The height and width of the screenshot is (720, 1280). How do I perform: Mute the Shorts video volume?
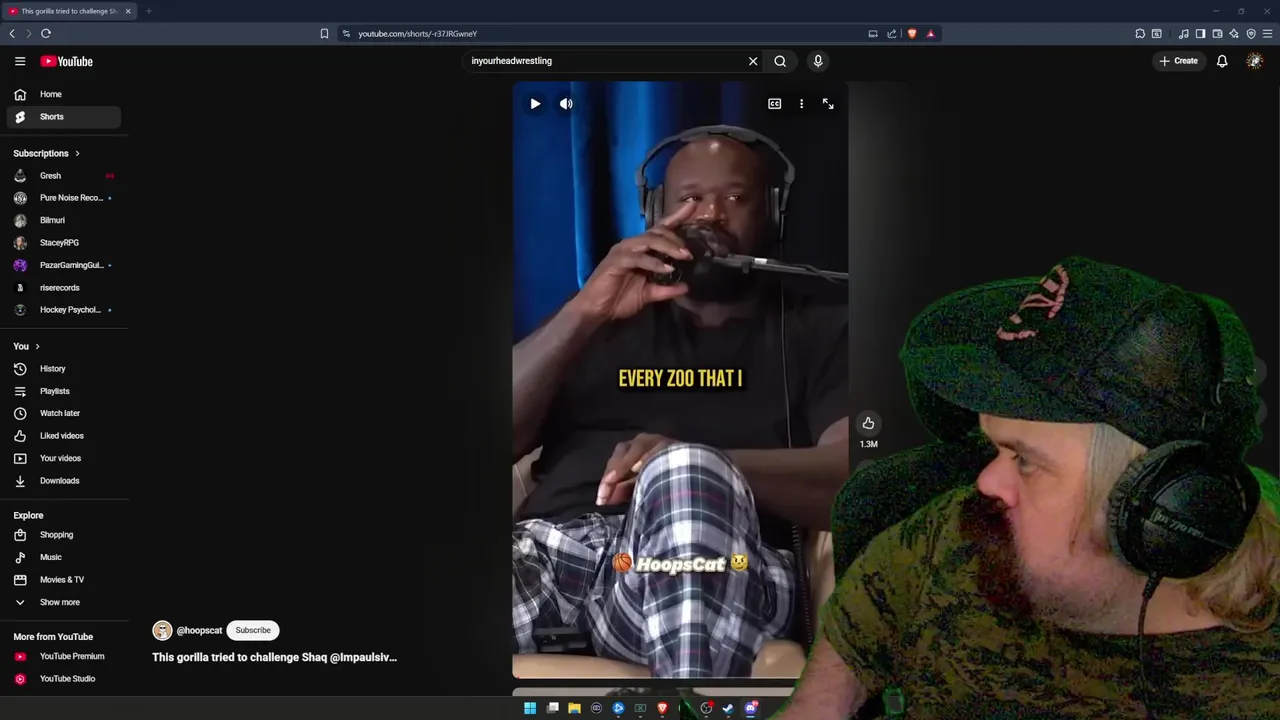point(566,104)
